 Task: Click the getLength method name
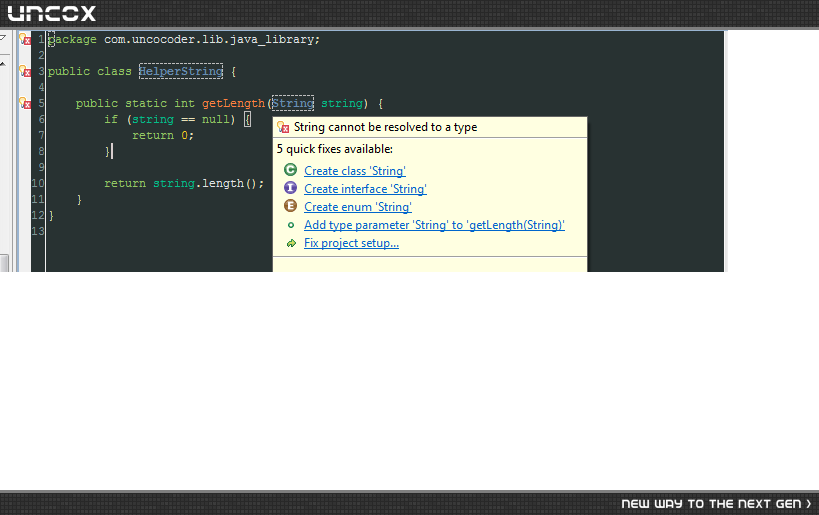click(233, 103)
